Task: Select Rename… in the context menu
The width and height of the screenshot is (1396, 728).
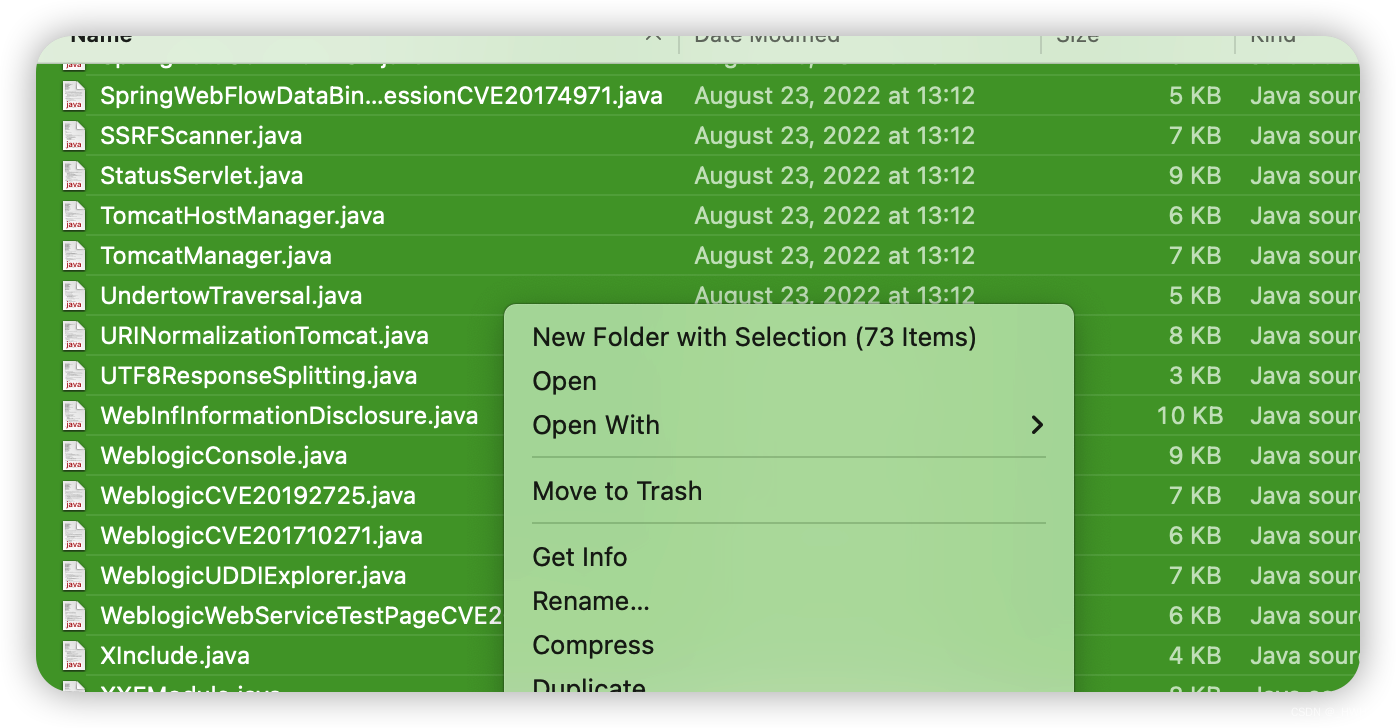Action: click(x=591, y=601)
